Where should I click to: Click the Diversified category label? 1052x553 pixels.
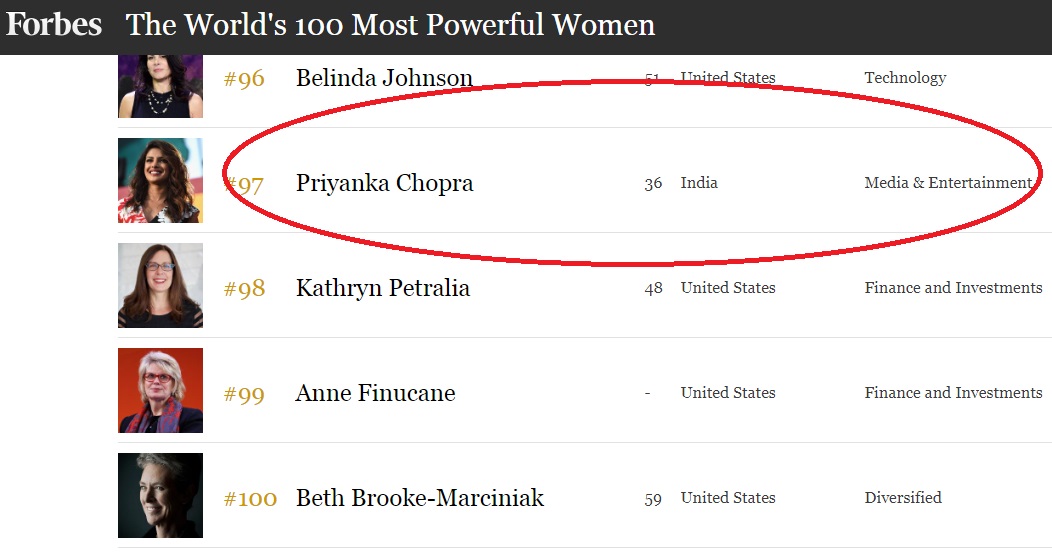903,497
